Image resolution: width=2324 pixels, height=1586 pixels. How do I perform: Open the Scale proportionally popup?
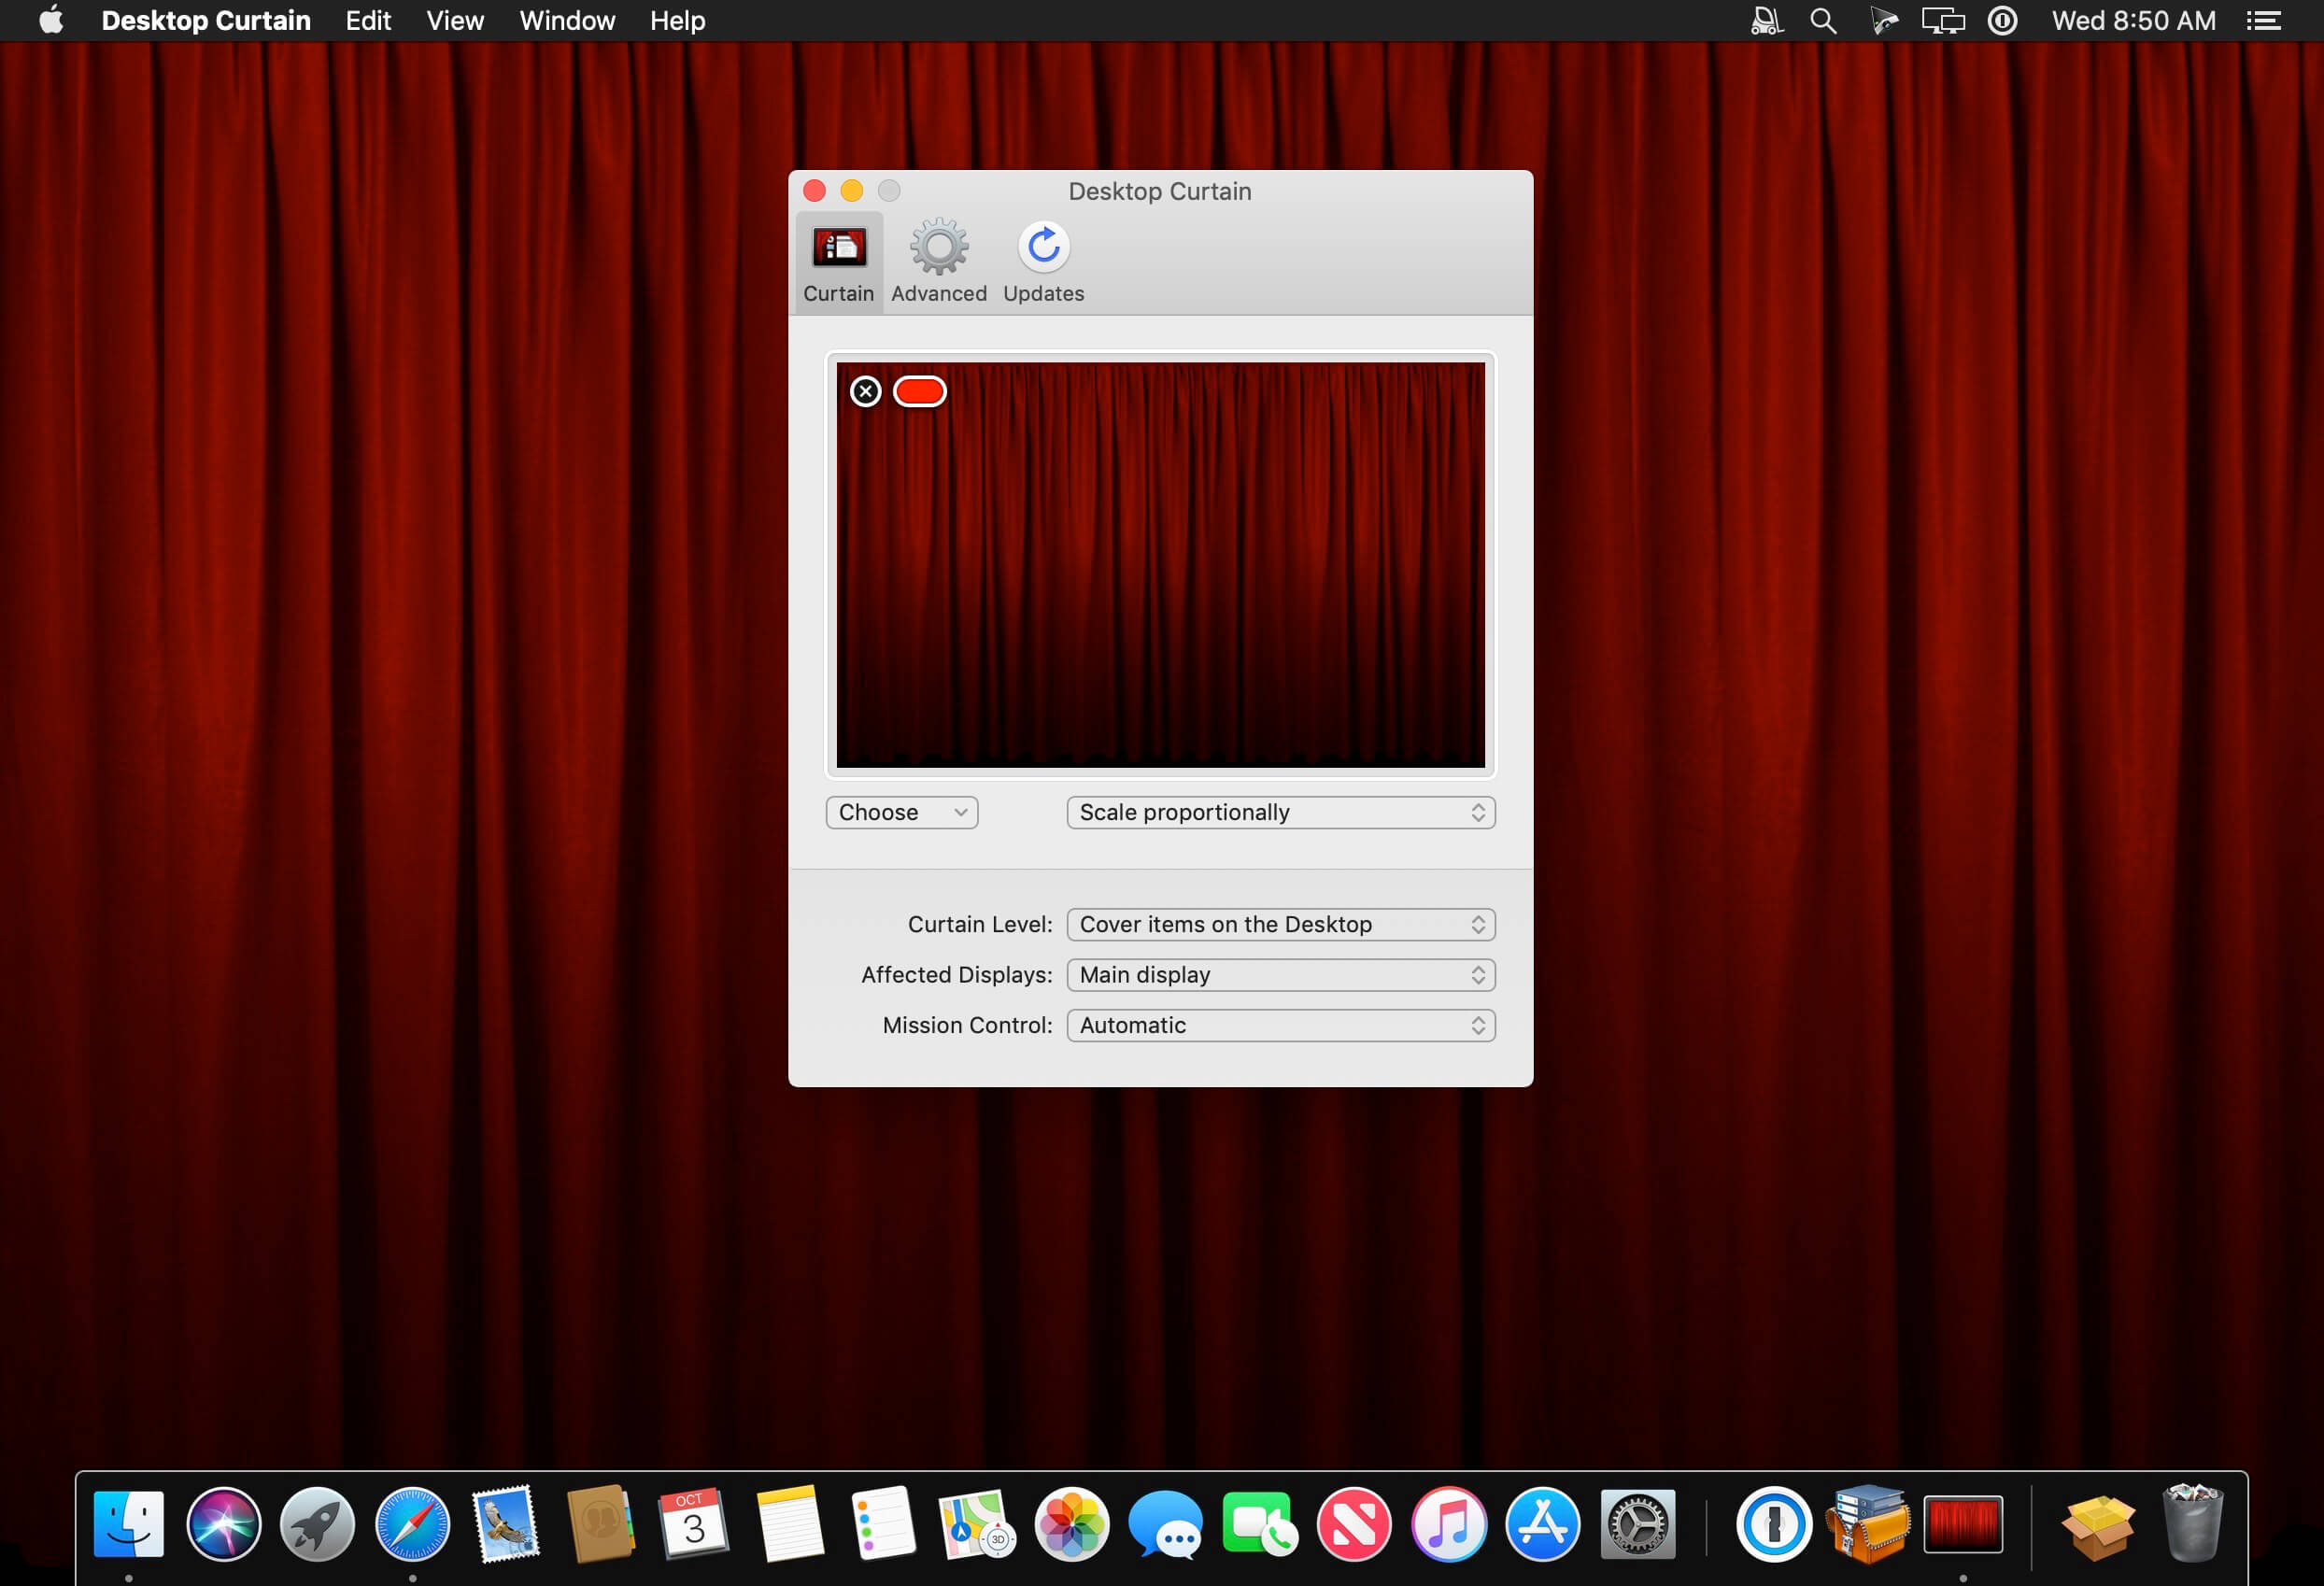[x=1280, y=812]
